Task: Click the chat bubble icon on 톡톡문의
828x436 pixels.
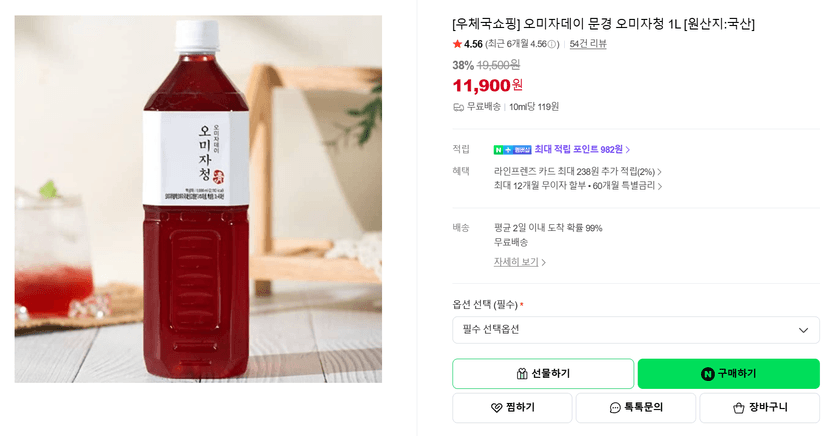Action: tap(615, 407)
